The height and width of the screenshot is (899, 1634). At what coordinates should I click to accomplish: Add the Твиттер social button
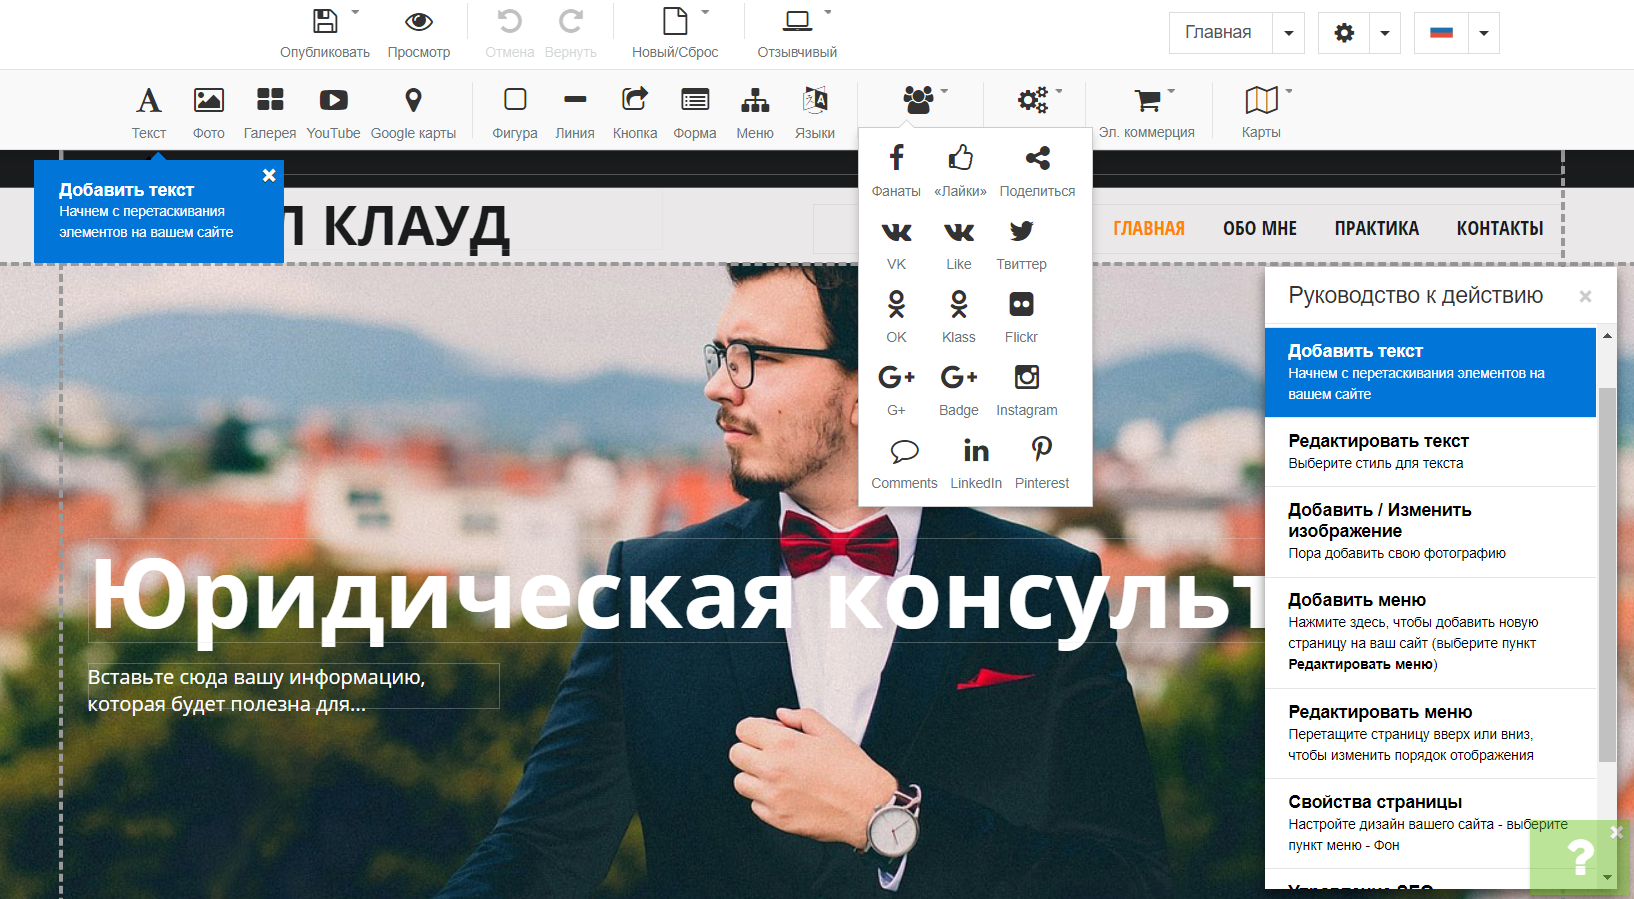[x=1021, y=243]
